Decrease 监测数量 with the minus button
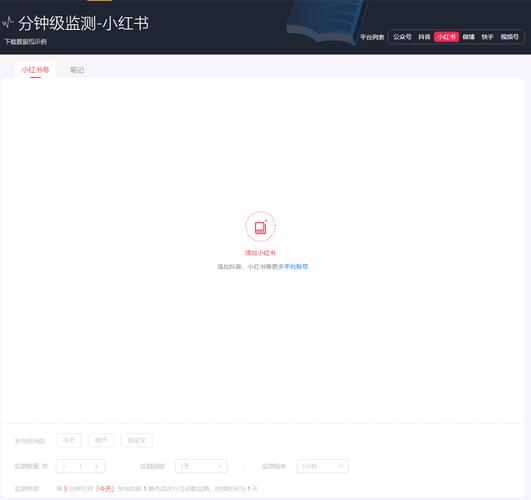This screenshot has width=531, height=500. pos(64,466)
